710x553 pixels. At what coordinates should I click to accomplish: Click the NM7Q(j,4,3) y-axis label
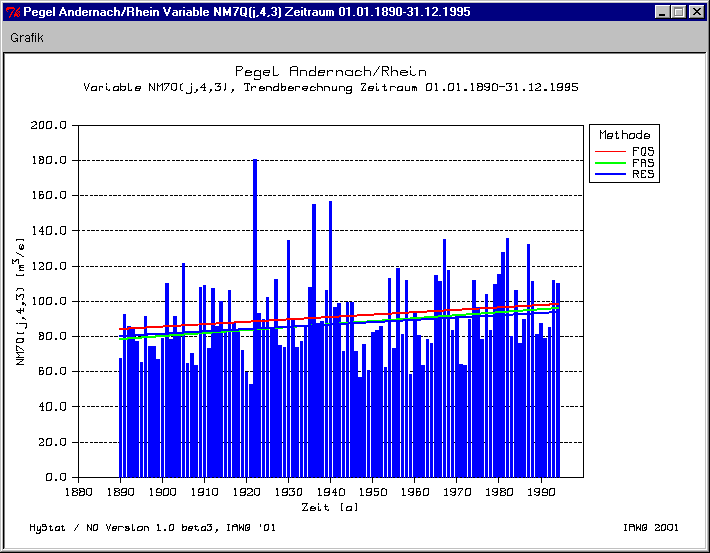[20, 301]
